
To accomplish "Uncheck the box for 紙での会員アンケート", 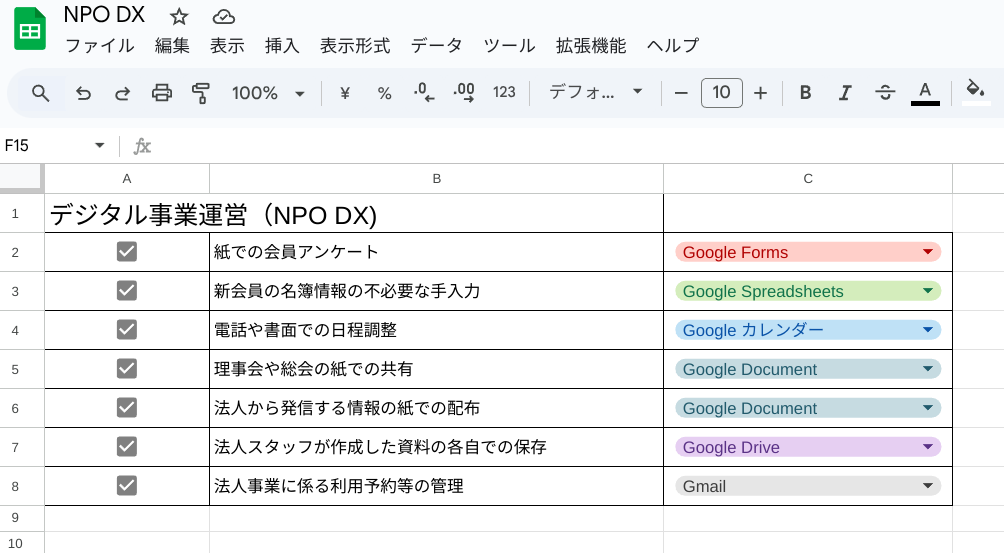I will click(127, 252).
